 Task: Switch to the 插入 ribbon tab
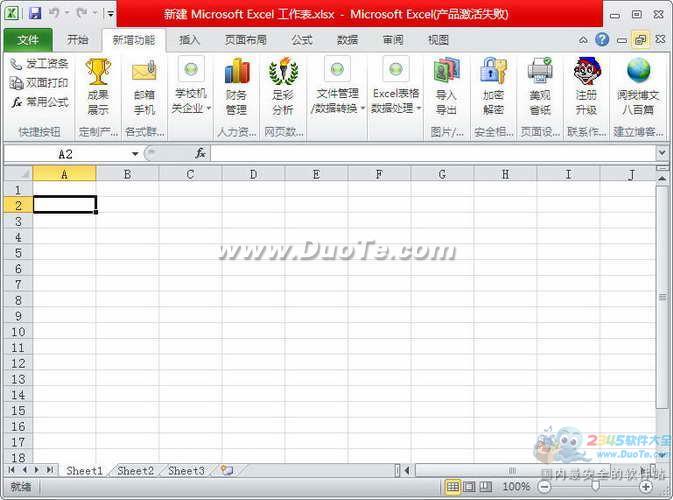click(x=190, y=40)
